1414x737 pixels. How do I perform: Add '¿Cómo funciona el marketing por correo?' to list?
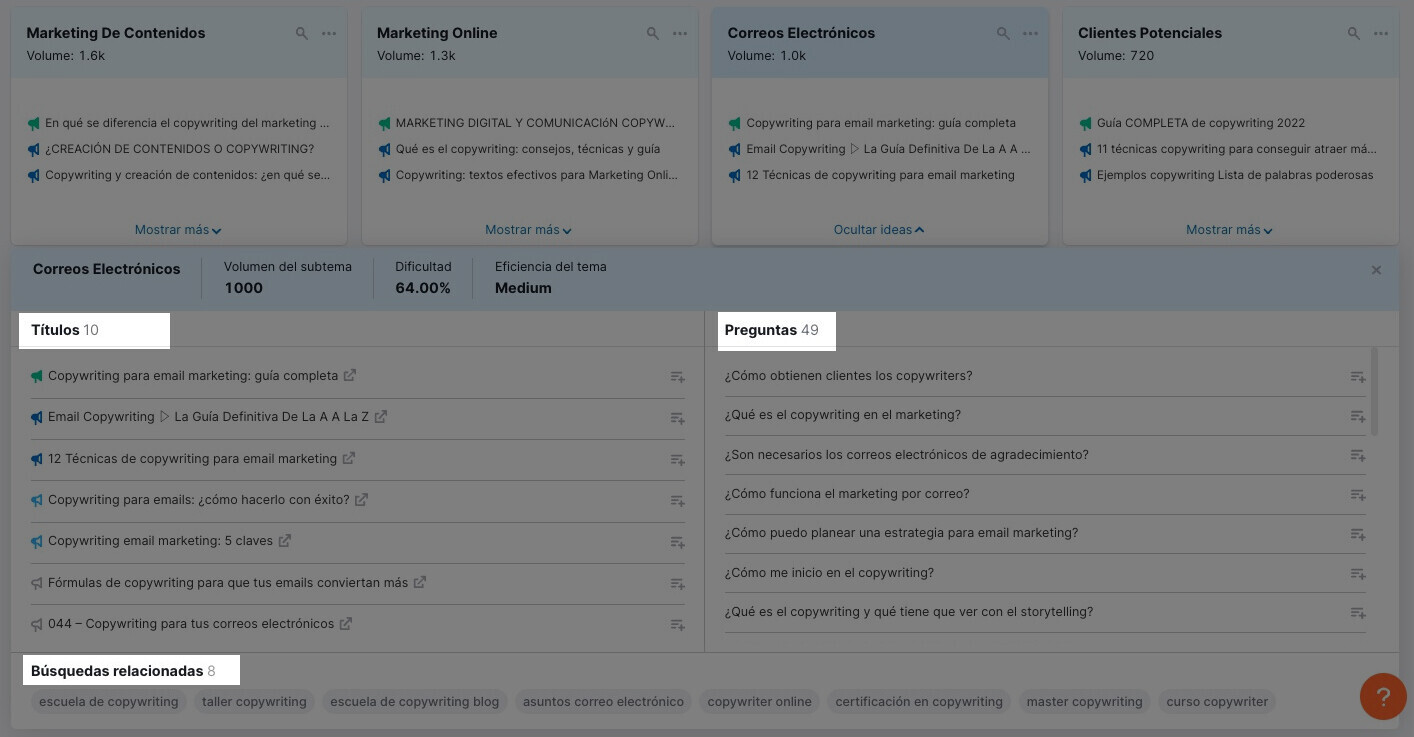[1357, 495]
